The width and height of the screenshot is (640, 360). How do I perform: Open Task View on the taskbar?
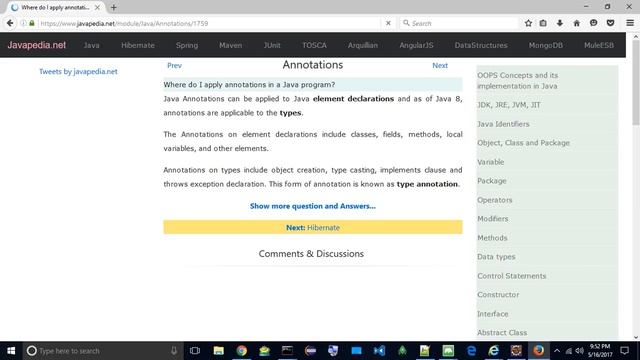[195, 351]
